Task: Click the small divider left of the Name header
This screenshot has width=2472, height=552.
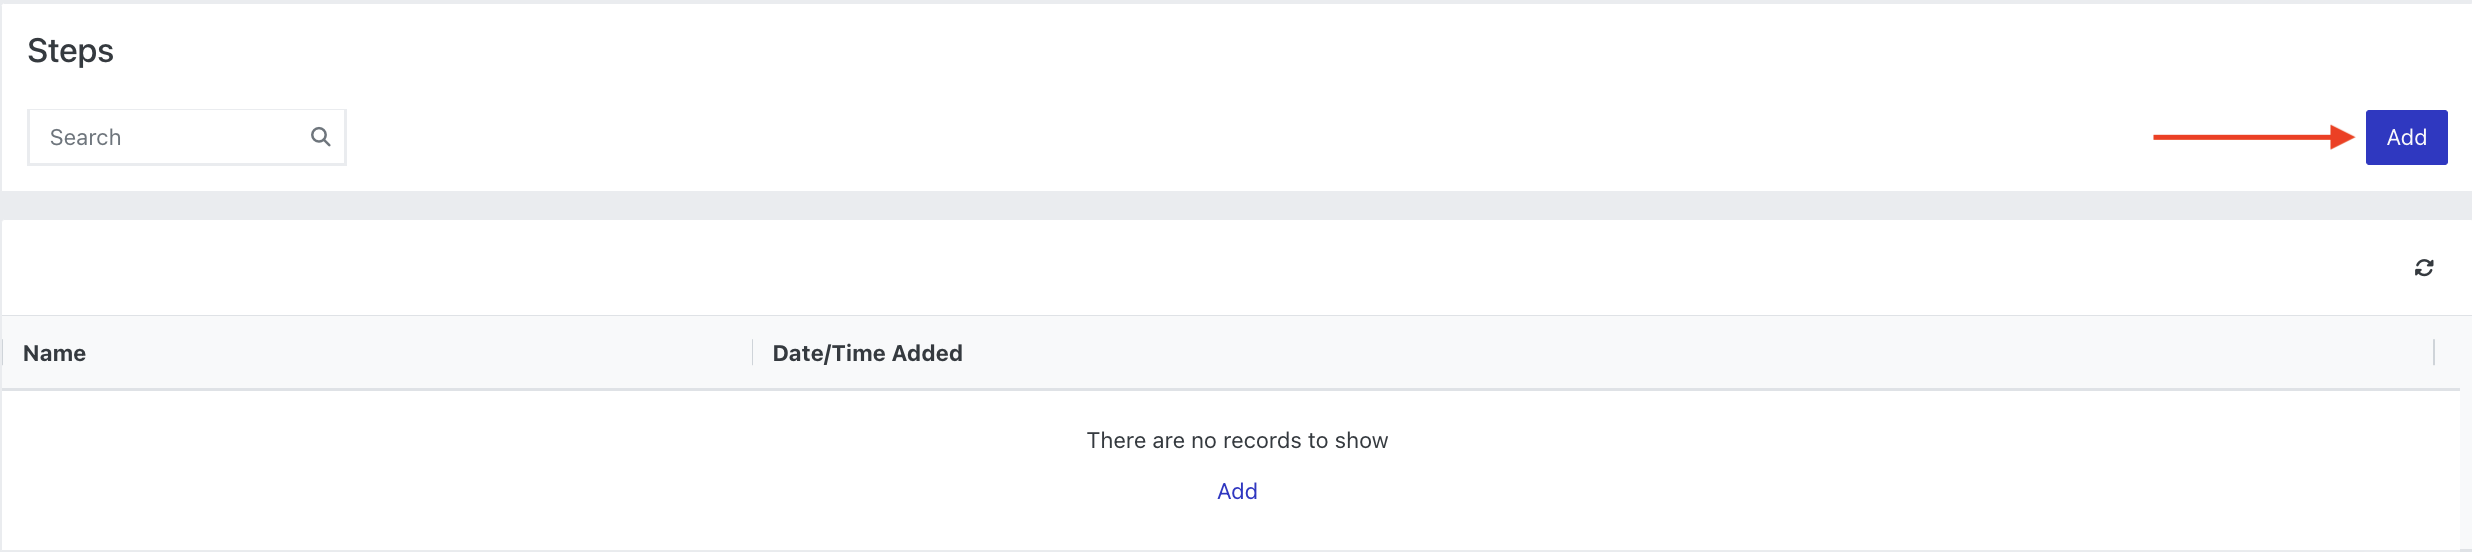Action: [3, 353]
